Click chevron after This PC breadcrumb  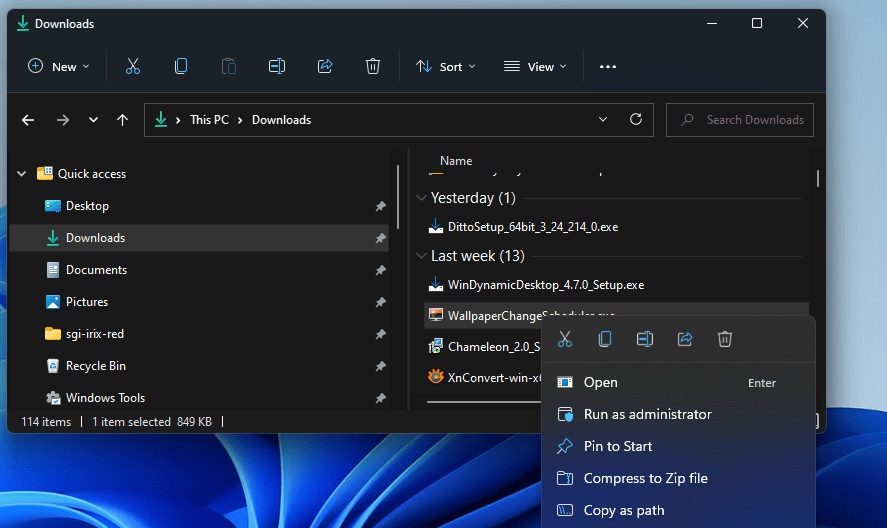click(240, 120)
